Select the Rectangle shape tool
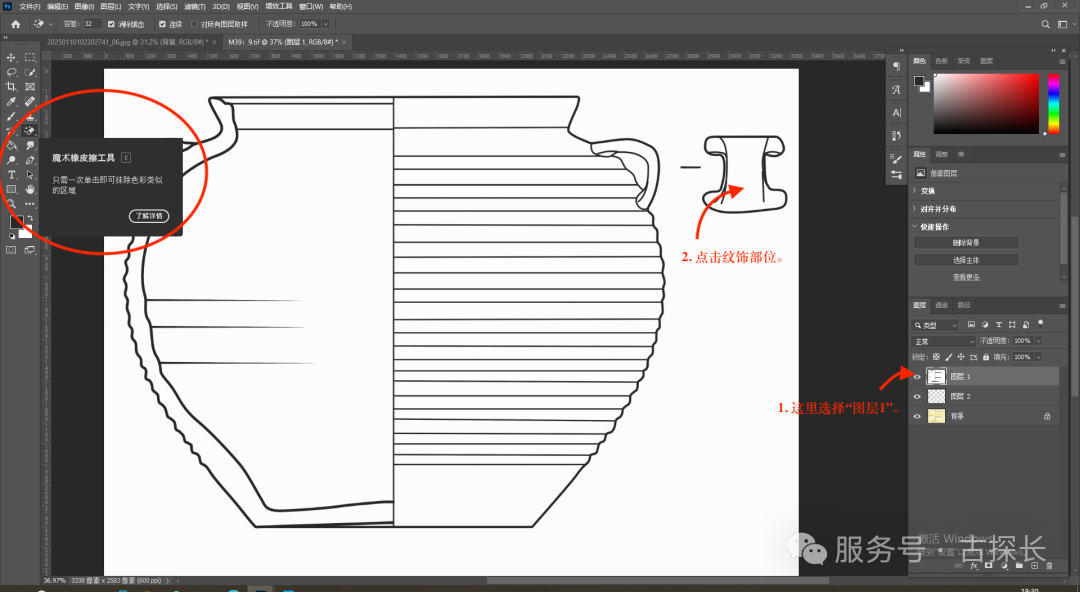Screen dimensions: 1080x592 11,190
